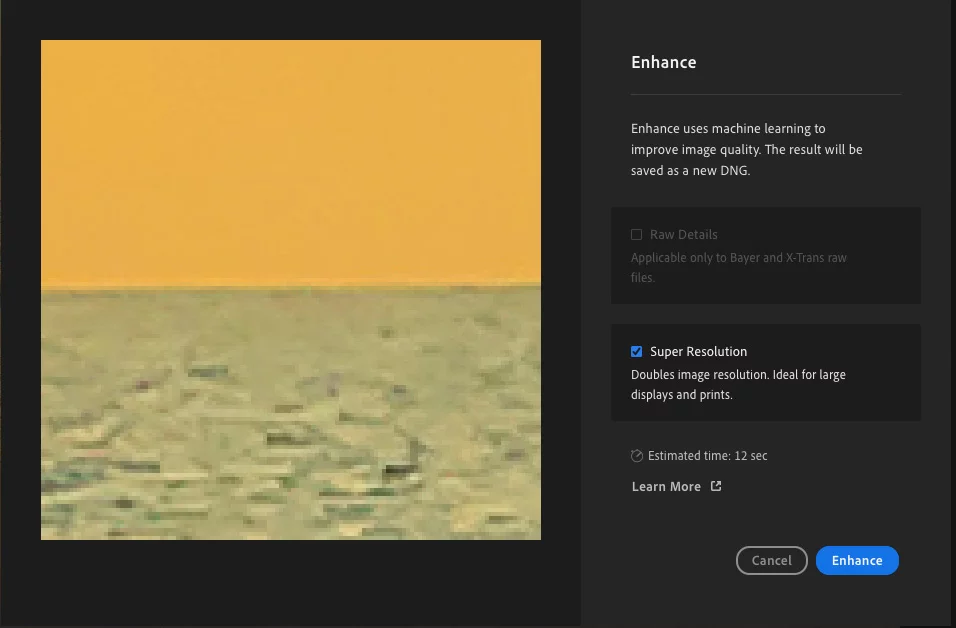Tick the disabled Raw Details checkbox

(637, 235)
